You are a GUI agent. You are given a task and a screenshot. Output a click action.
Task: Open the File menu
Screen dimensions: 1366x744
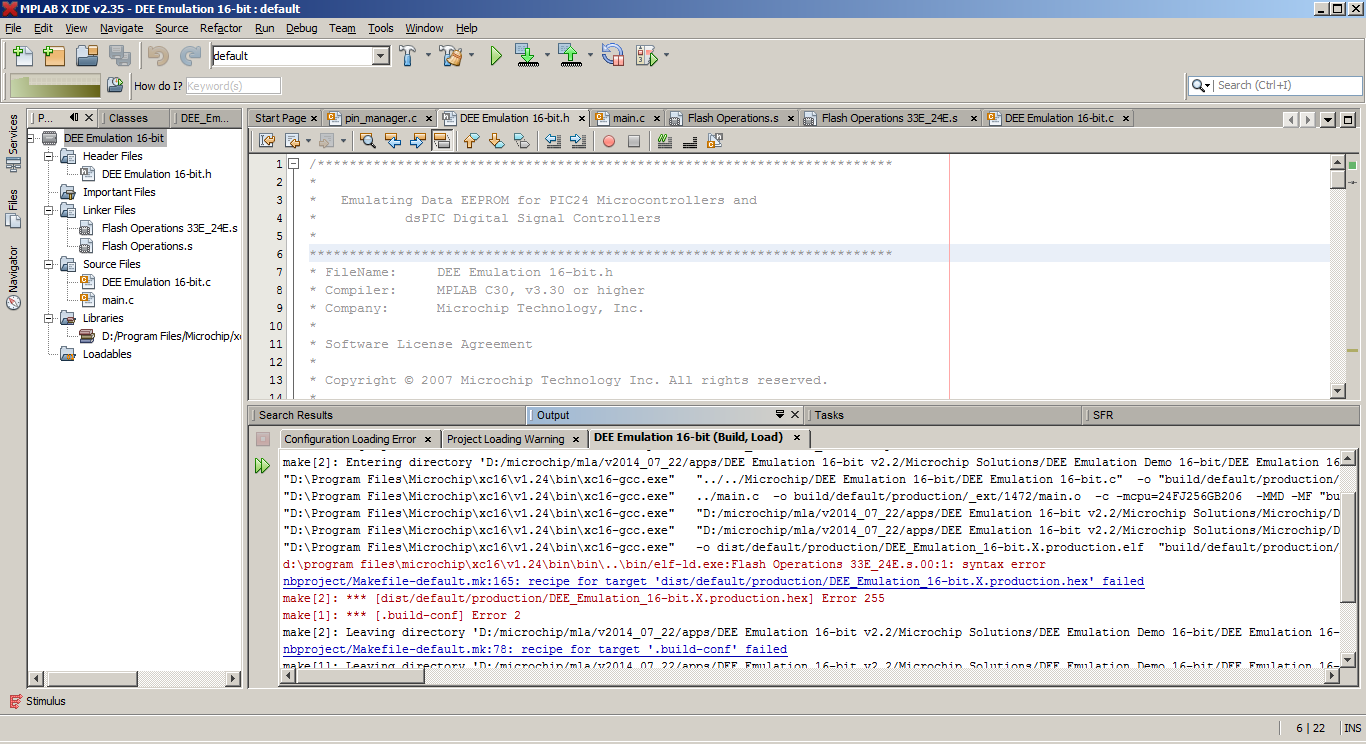click(13, 28)
